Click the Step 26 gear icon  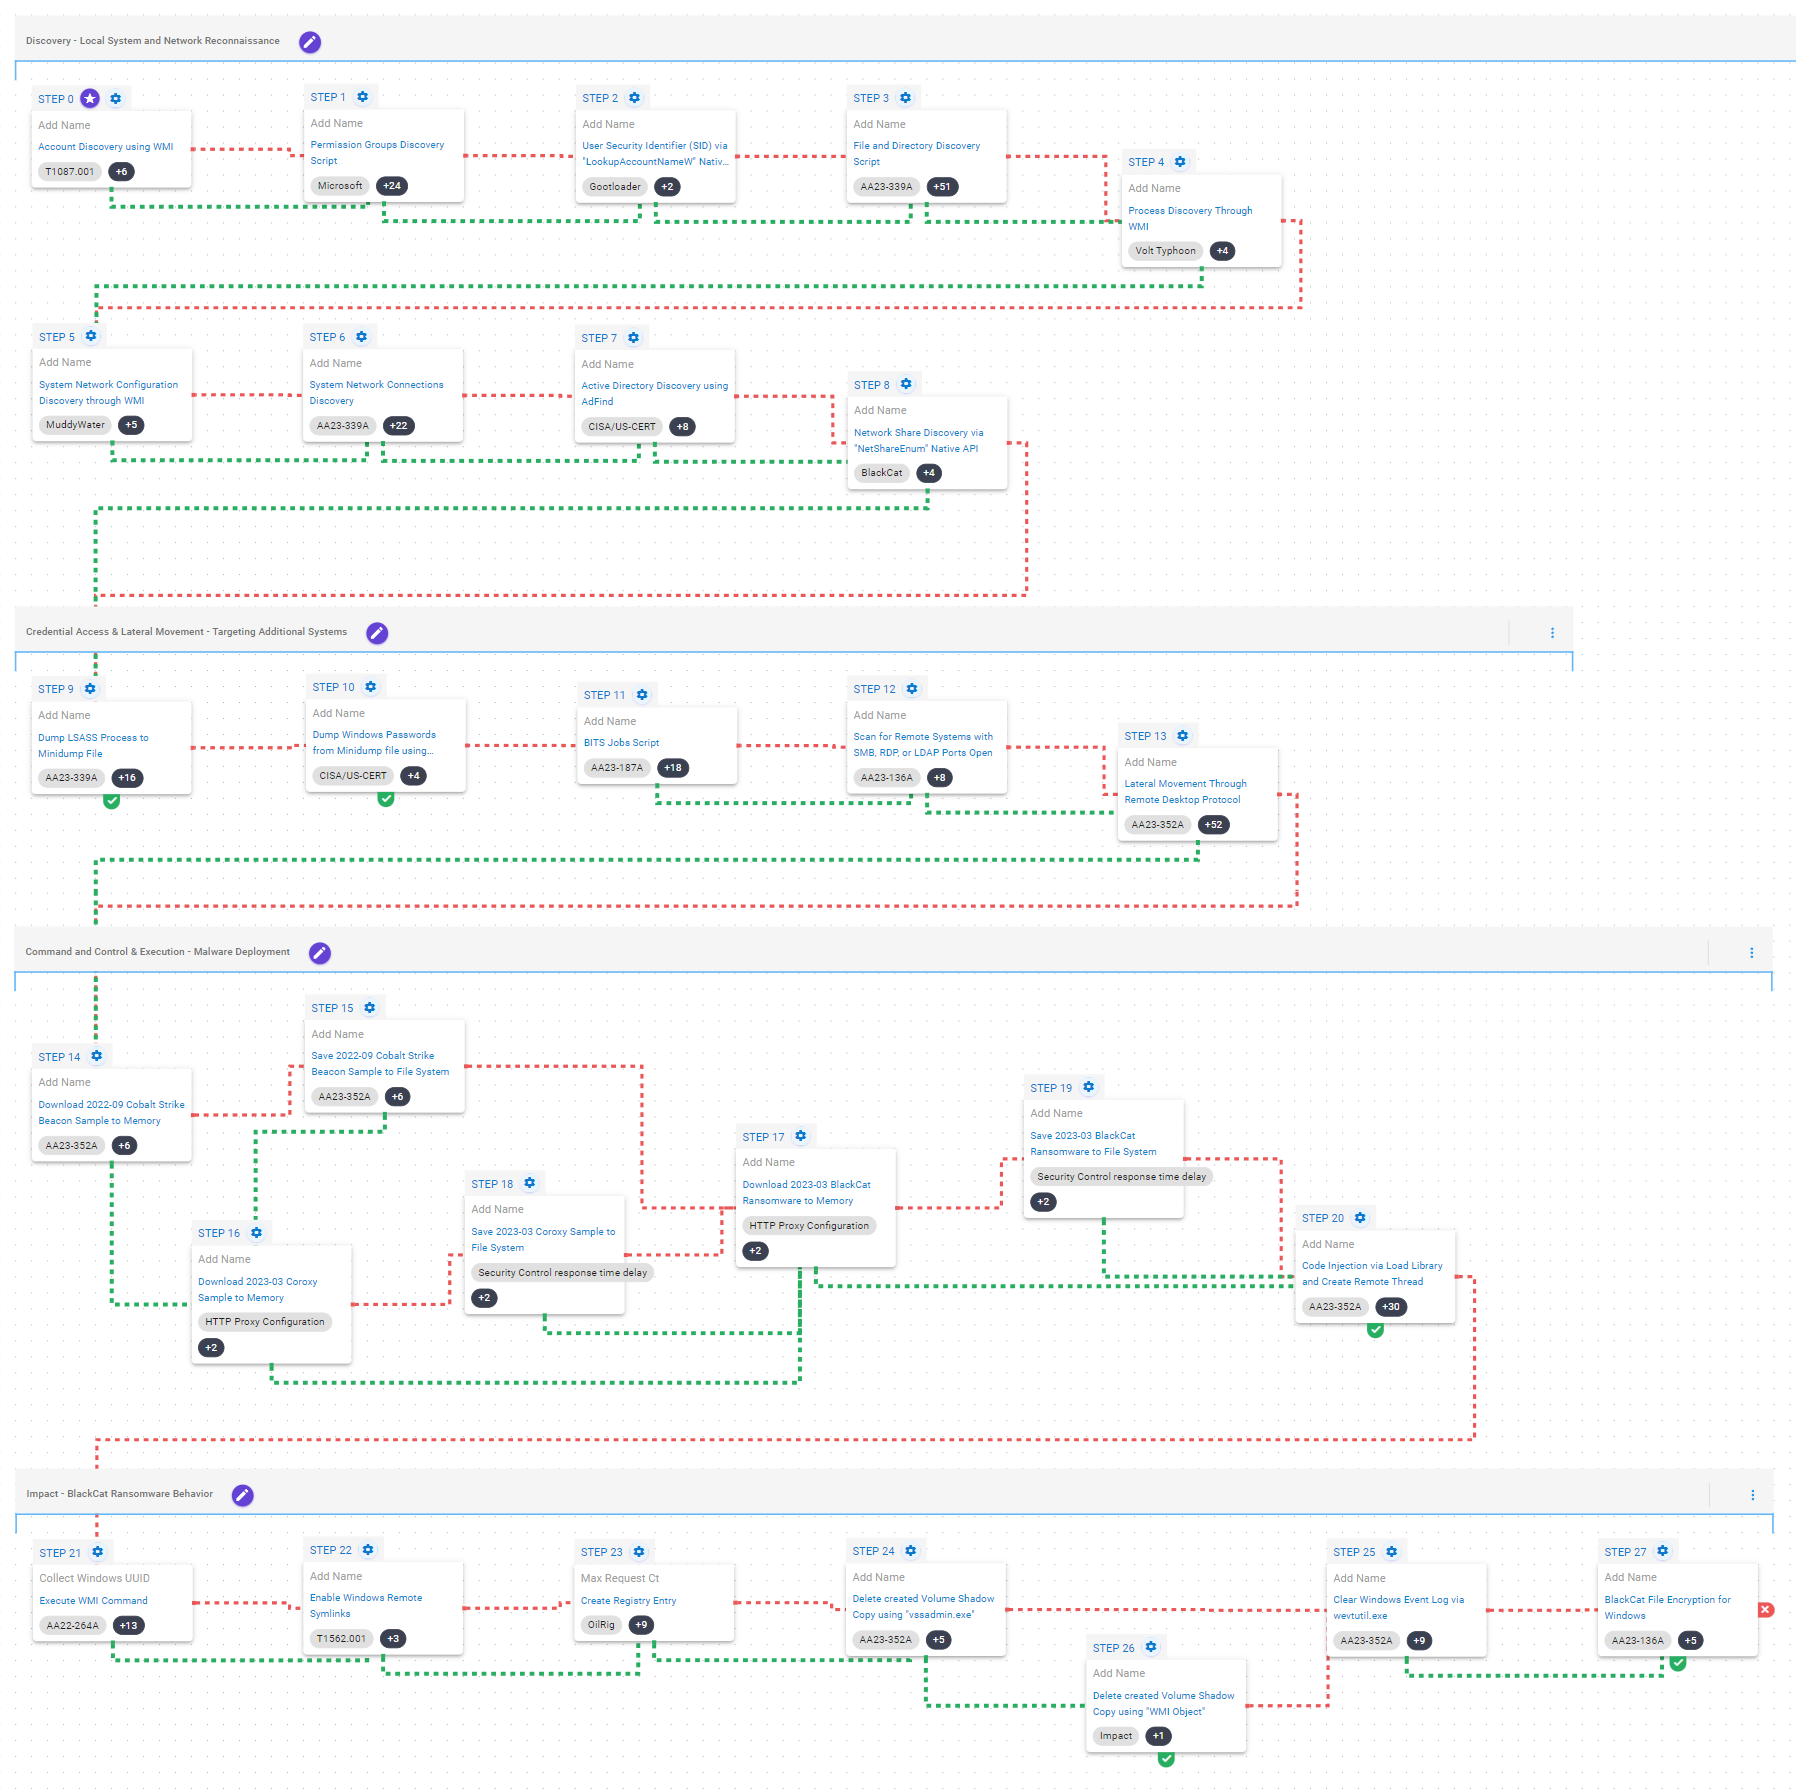(1151, 1647)
